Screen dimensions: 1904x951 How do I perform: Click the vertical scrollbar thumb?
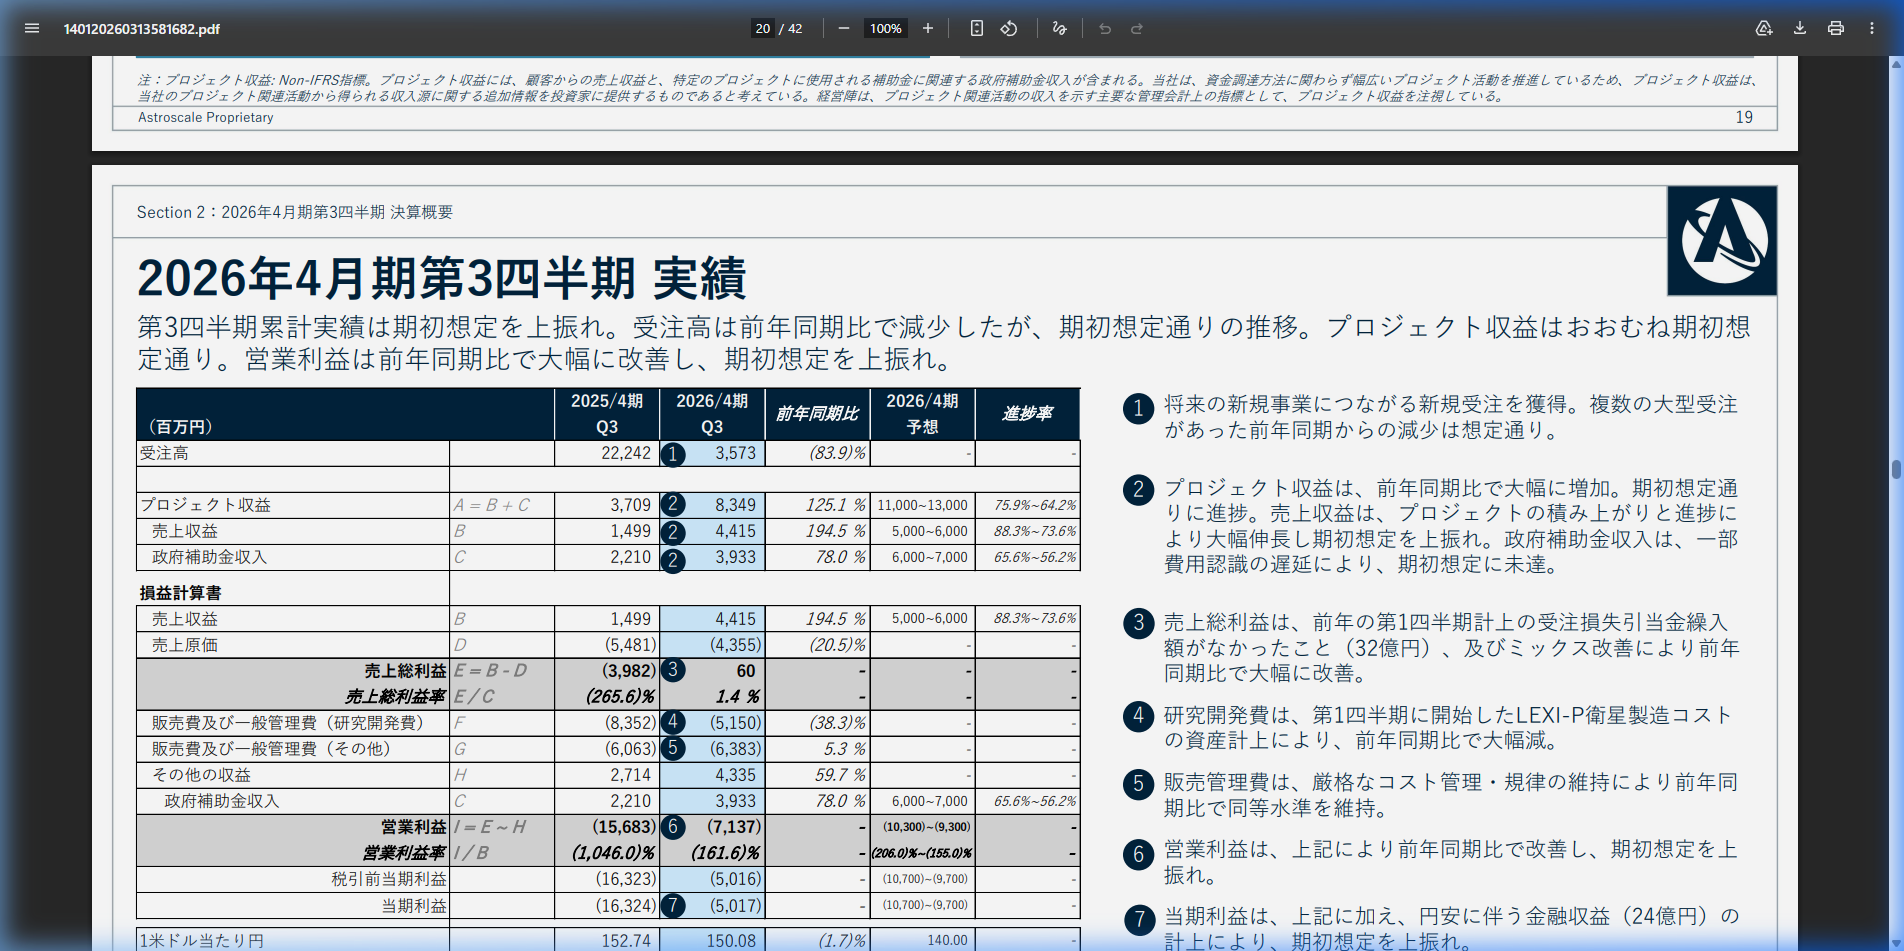[x=1895, y=469]
